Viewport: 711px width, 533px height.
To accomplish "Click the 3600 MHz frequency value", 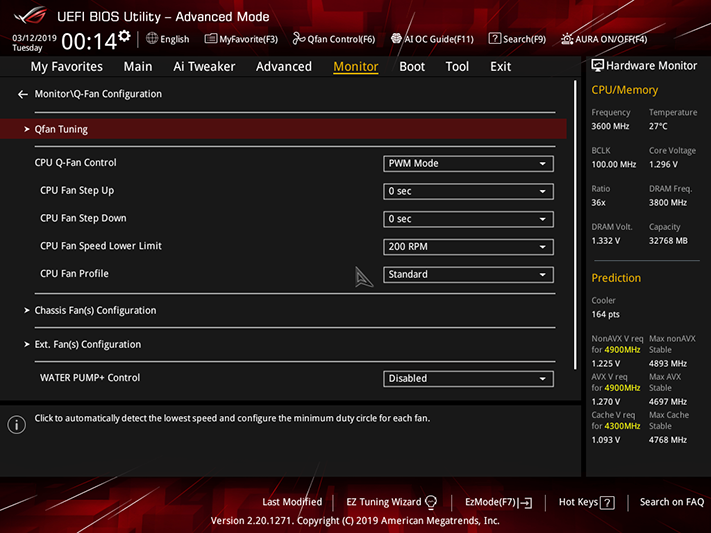I will (610, 126).
